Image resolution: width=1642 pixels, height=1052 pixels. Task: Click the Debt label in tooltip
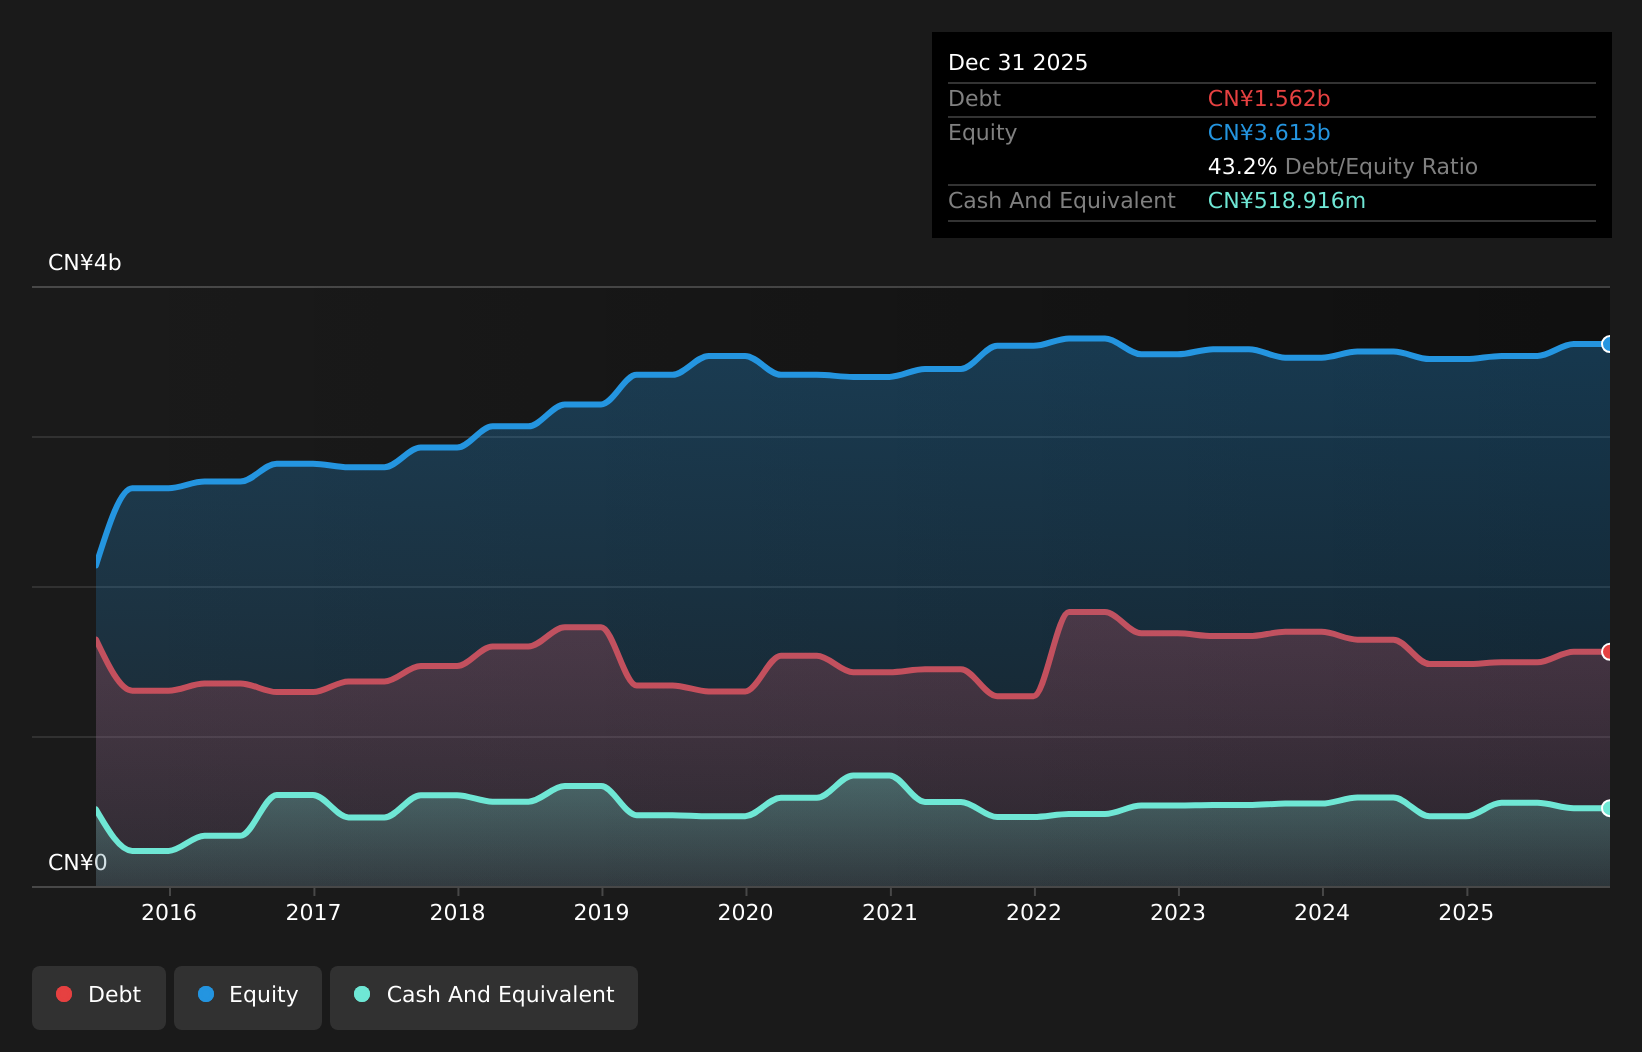[x=974, y=99]
